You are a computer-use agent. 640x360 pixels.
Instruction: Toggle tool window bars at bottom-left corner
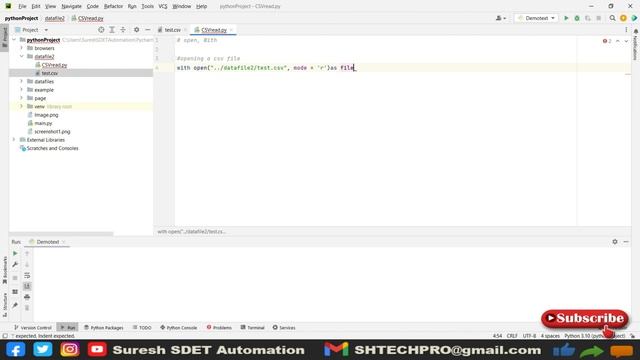click(x=5, y=336)
